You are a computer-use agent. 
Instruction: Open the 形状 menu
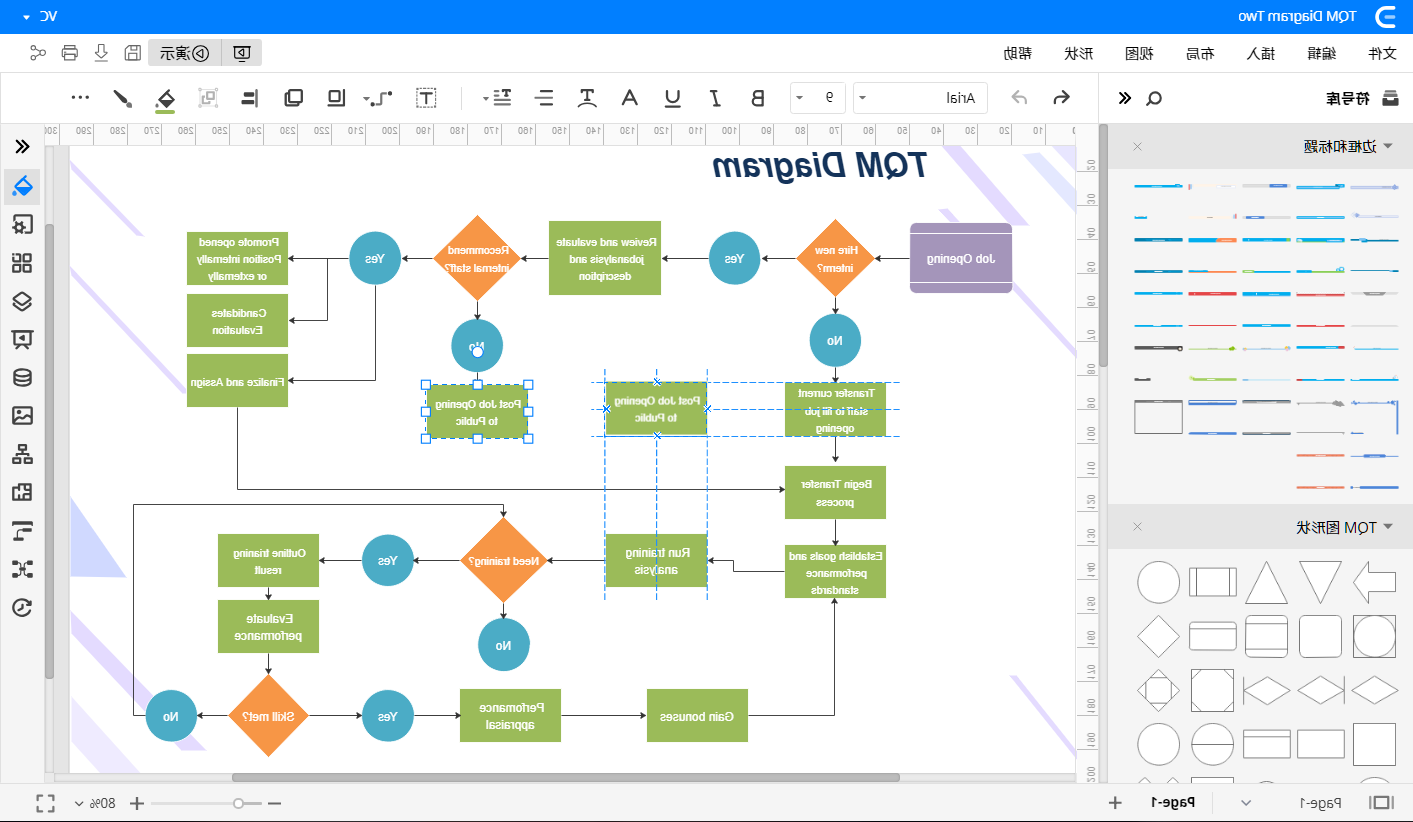click(x=1079, y=53)
